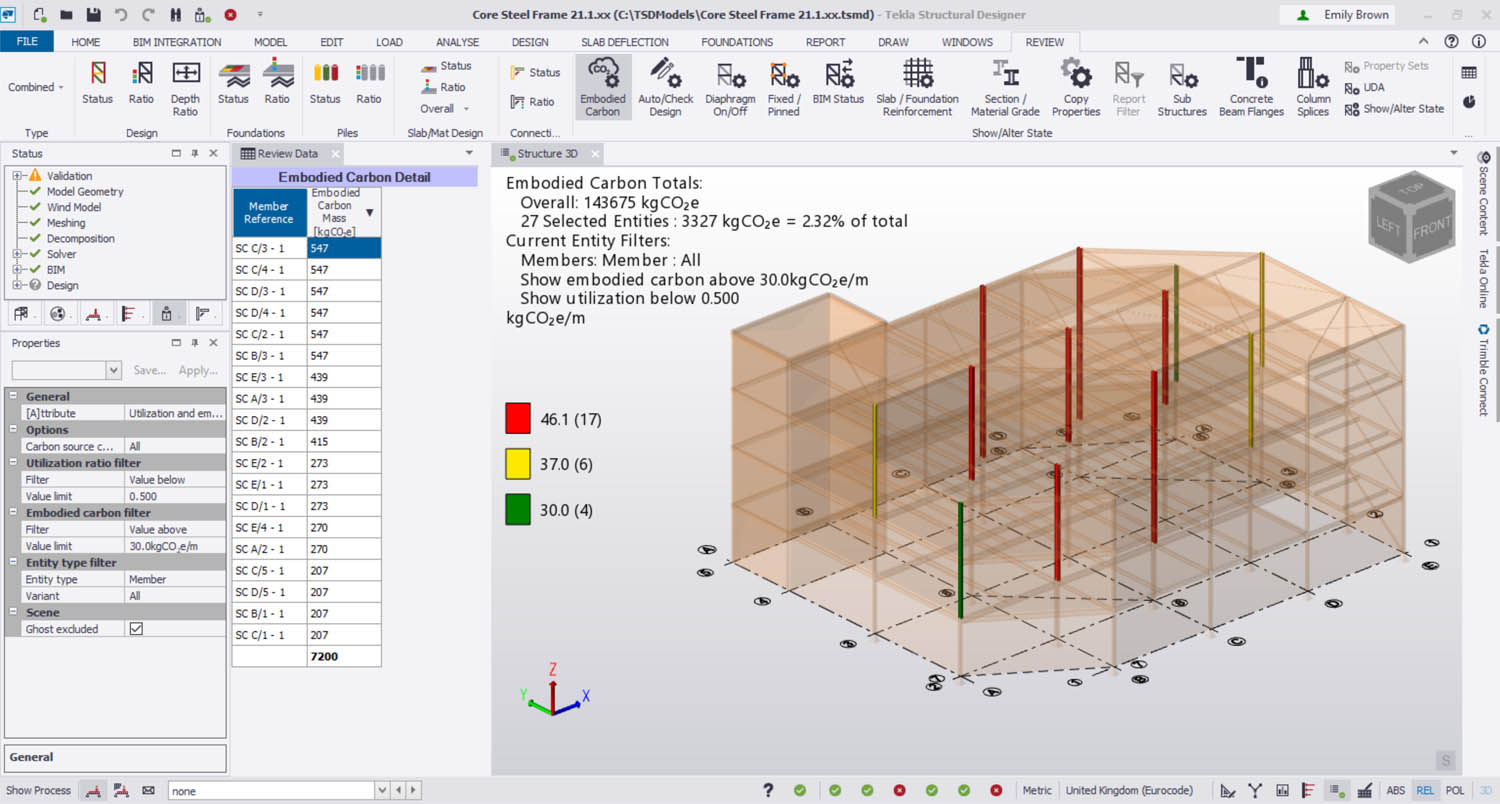Toggle ABS coordinate mode
Image resolution: width=1500 pixels, height=804 pixels.
1395,790
